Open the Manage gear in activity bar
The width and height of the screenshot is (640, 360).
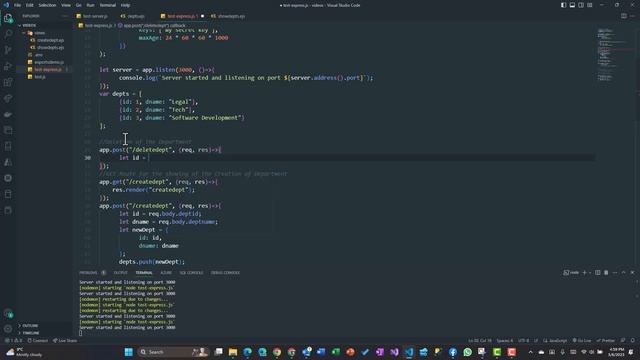8,329
